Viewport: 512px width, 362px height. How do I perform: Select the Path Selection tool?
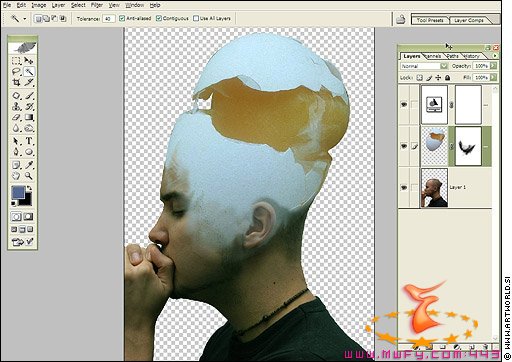click(x=16, y=141)
